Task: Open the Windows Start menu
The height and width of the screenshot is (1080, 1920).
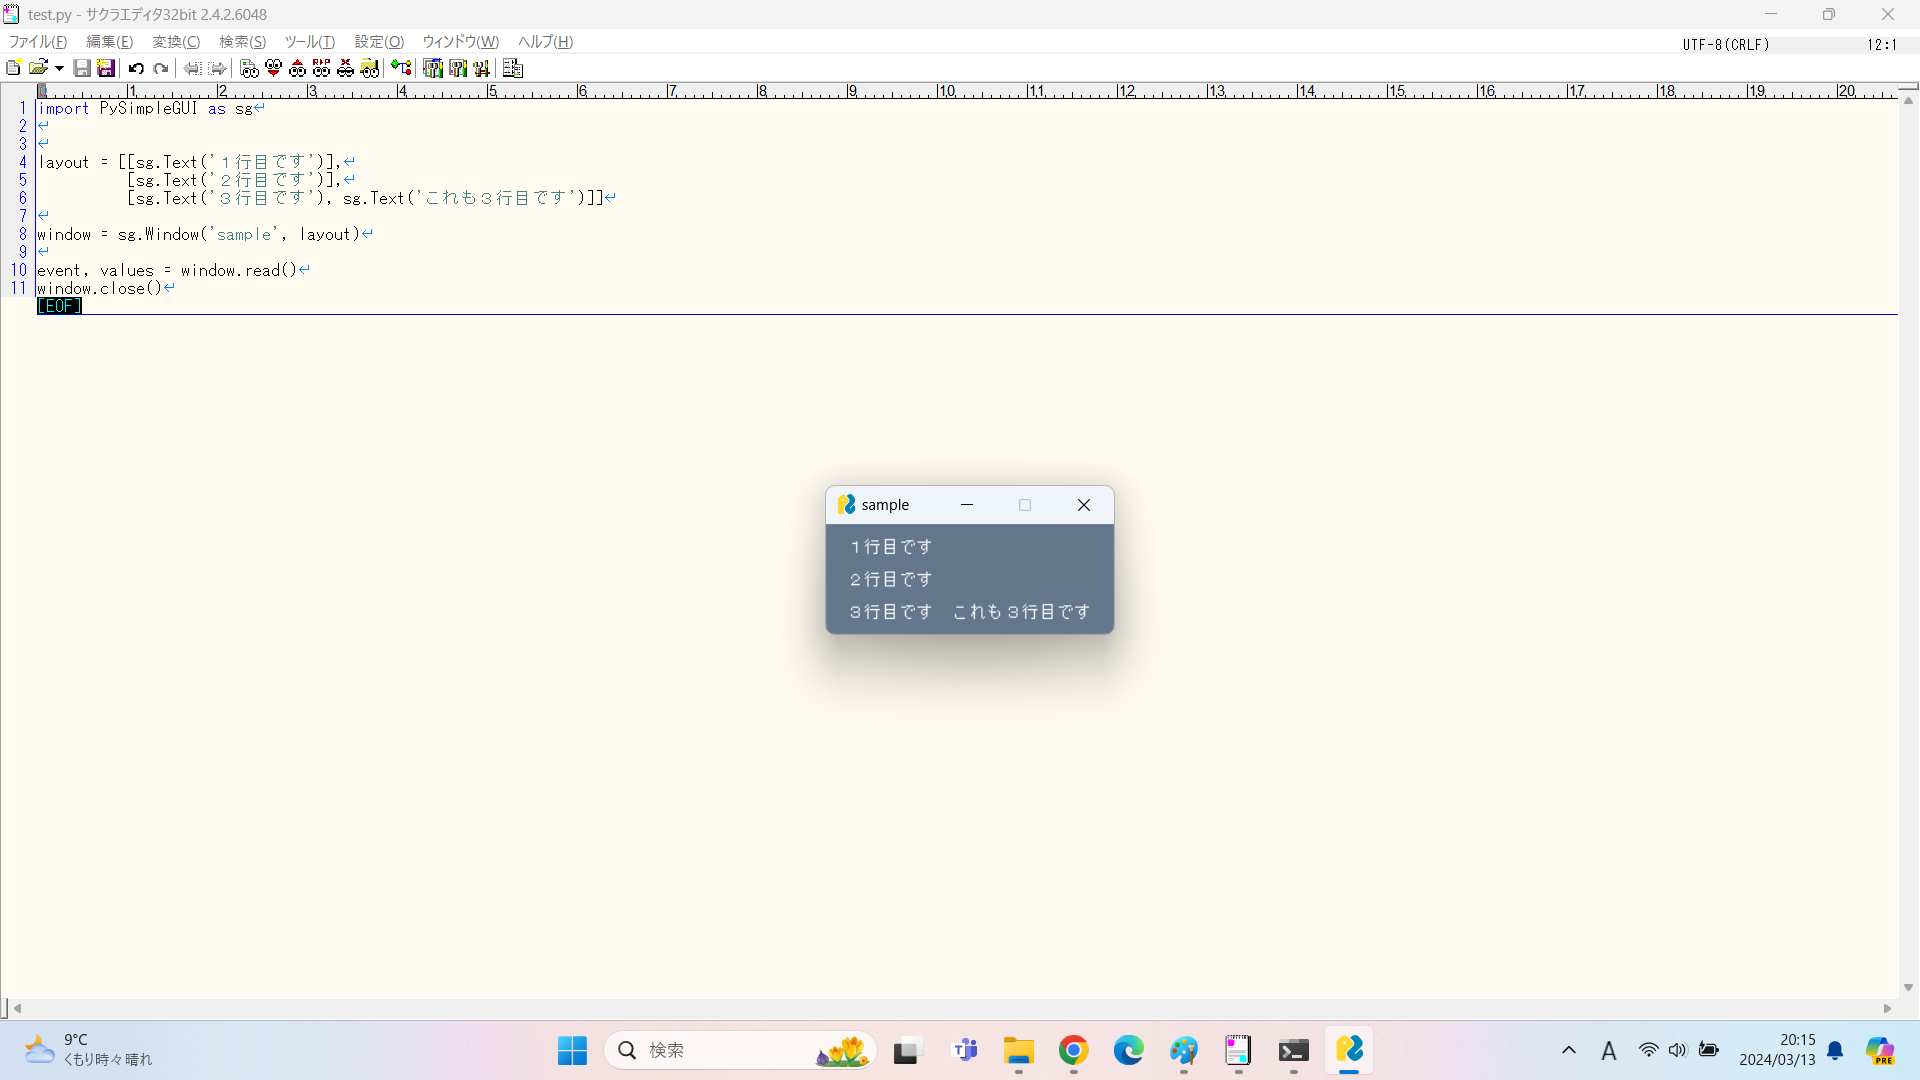Action: coord(571,1050)
